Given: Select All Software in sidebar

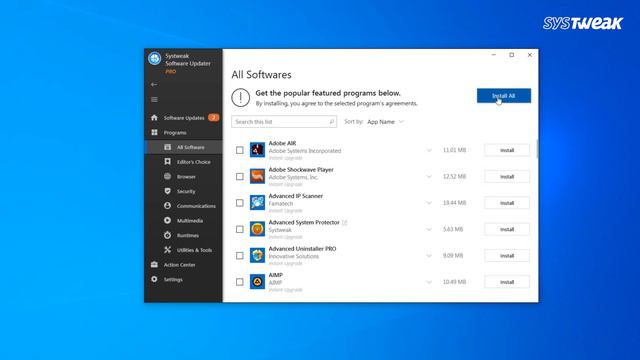Looking at the screenshot, I should [184, 147].
